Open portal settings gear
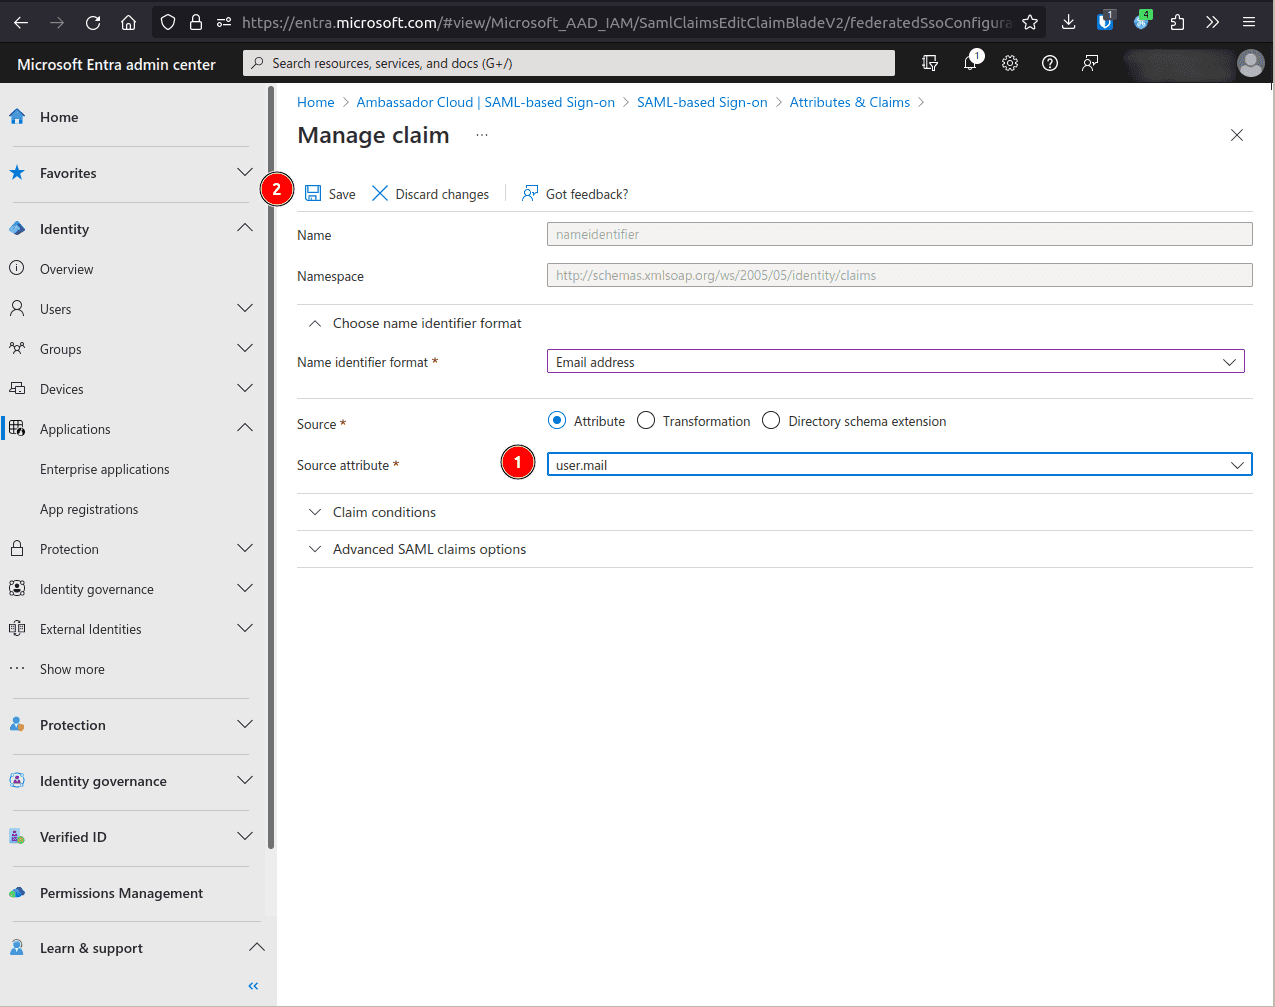This screenshot has width=1275, height=1007. 1010,63
